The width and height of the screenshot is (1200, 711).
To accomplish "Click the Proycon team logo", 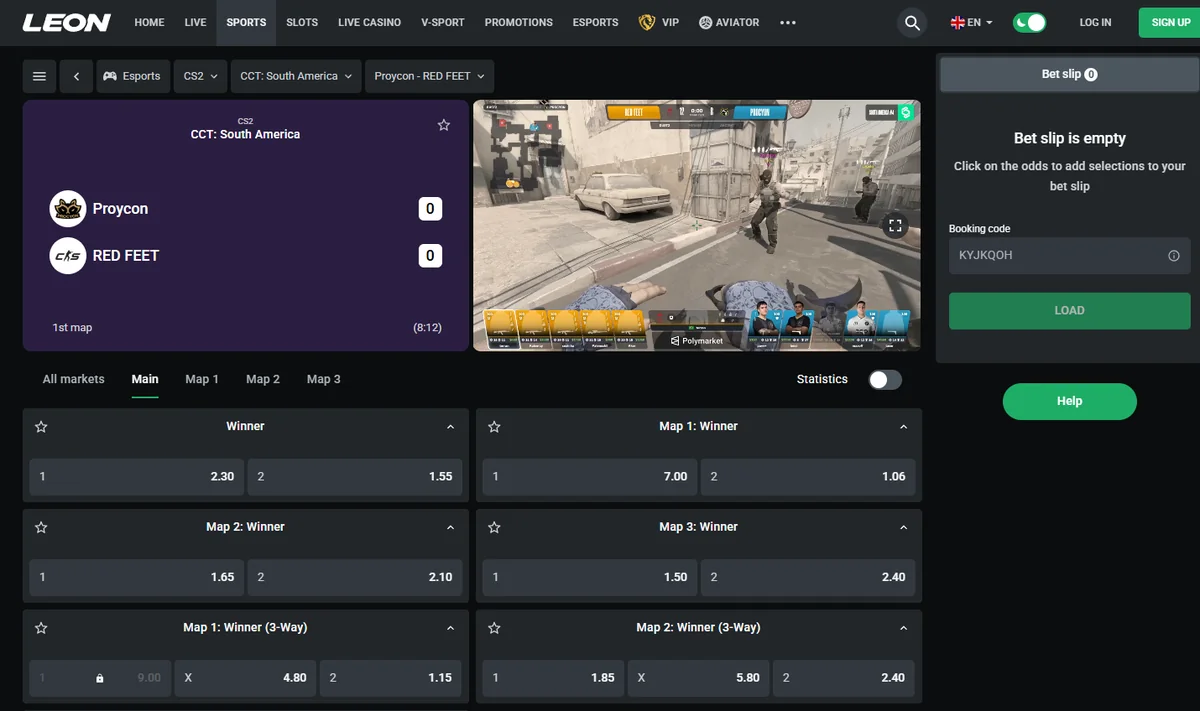I will pyautogui.click(x=68, y=208).
